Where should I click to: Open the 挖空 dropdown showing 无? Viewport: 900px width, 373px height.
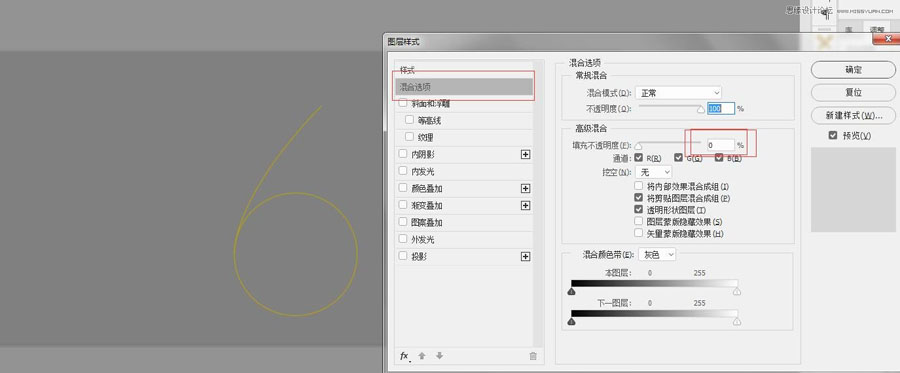click(653, 172)
